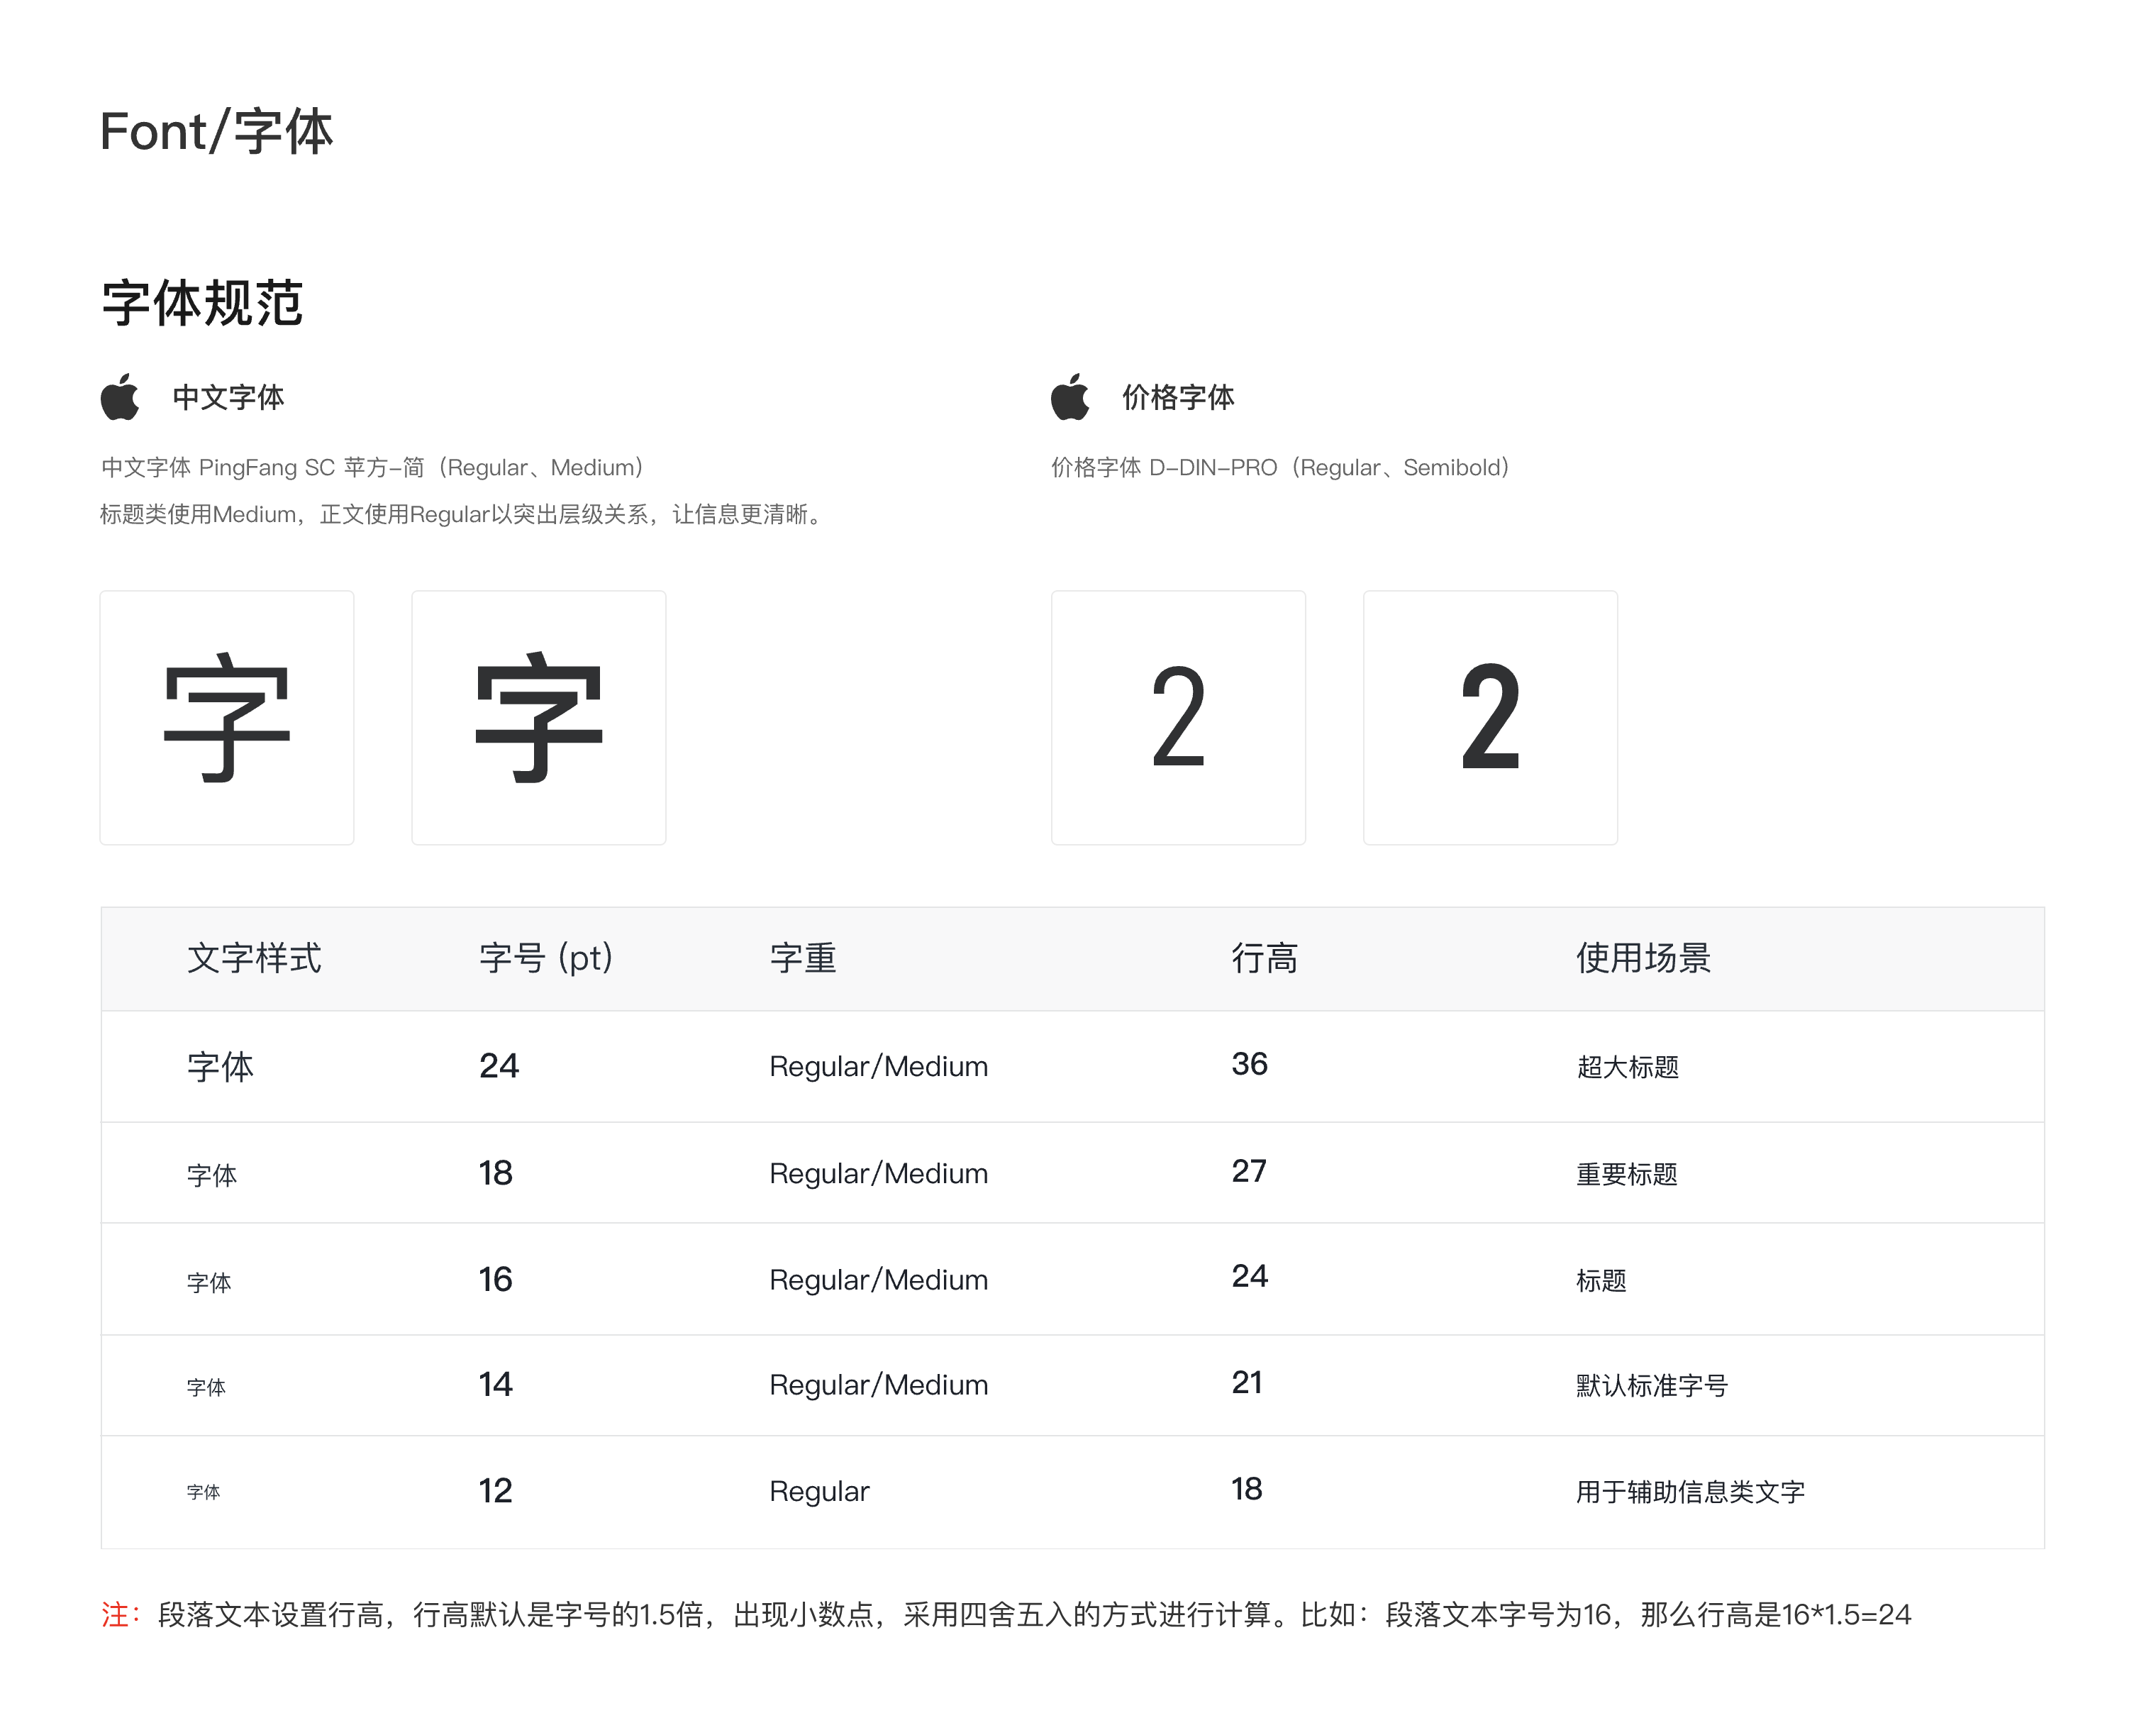Select the Regular weight 2 sample card
The width and height of the screenshot is (2156, 1718).
click(x=1179, y=718)
